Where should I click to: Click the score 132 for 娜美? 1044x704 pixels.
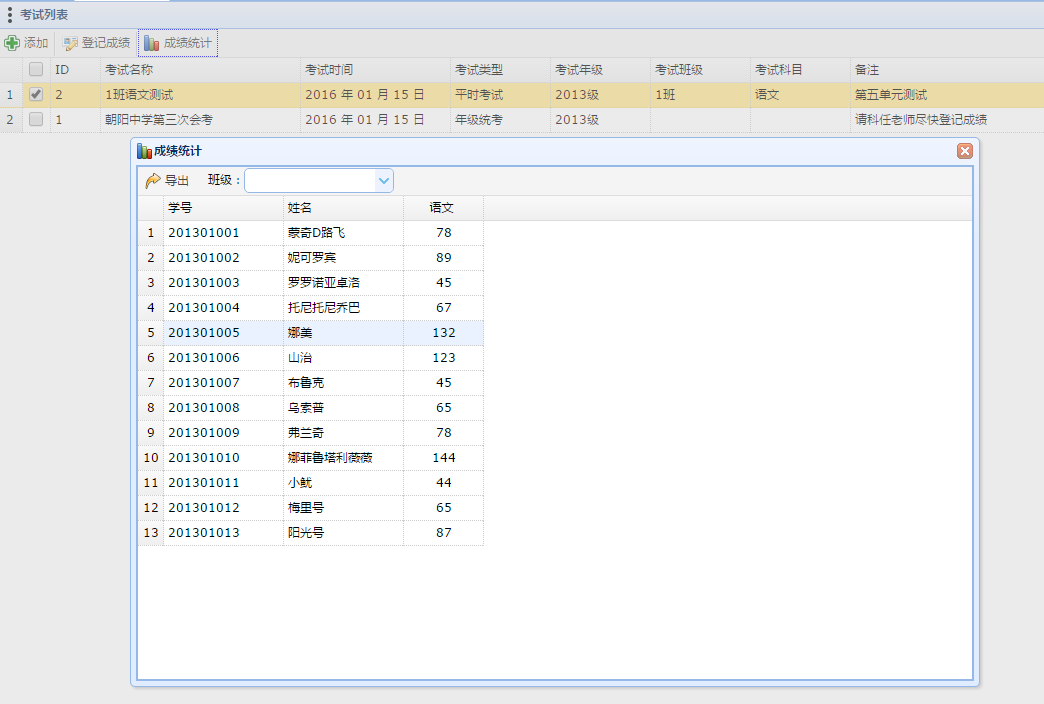(443, 332)
